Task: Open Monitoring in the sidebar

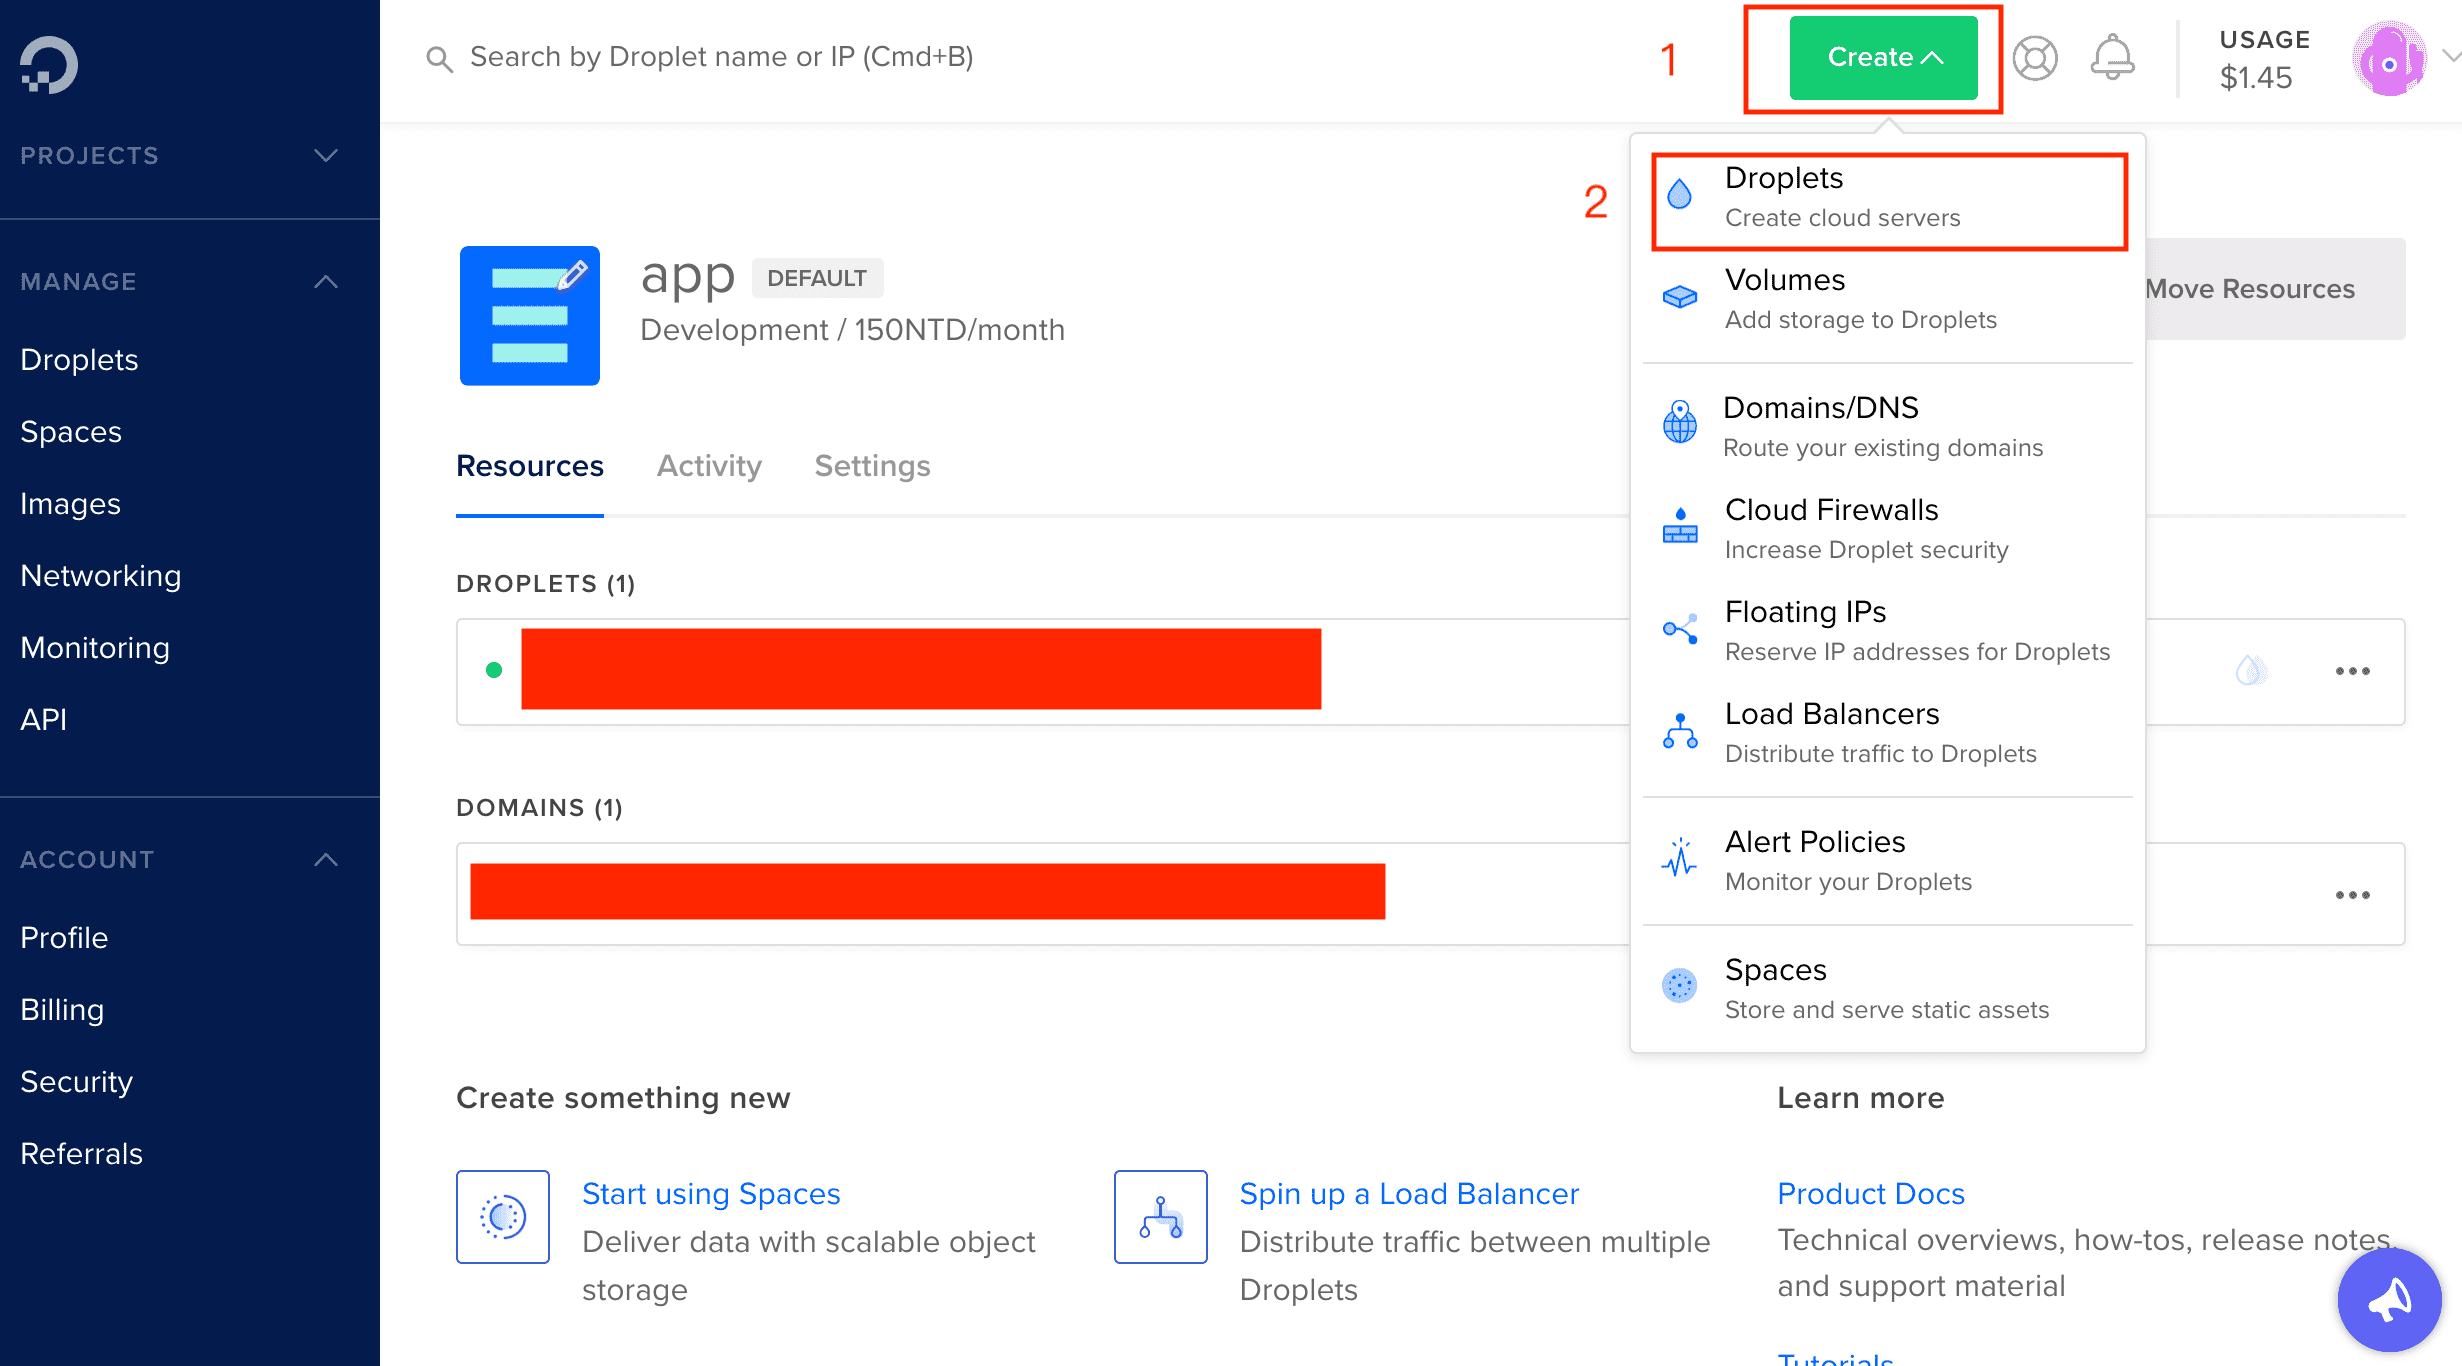Action: pyautogui.click(x=95, y=648)
